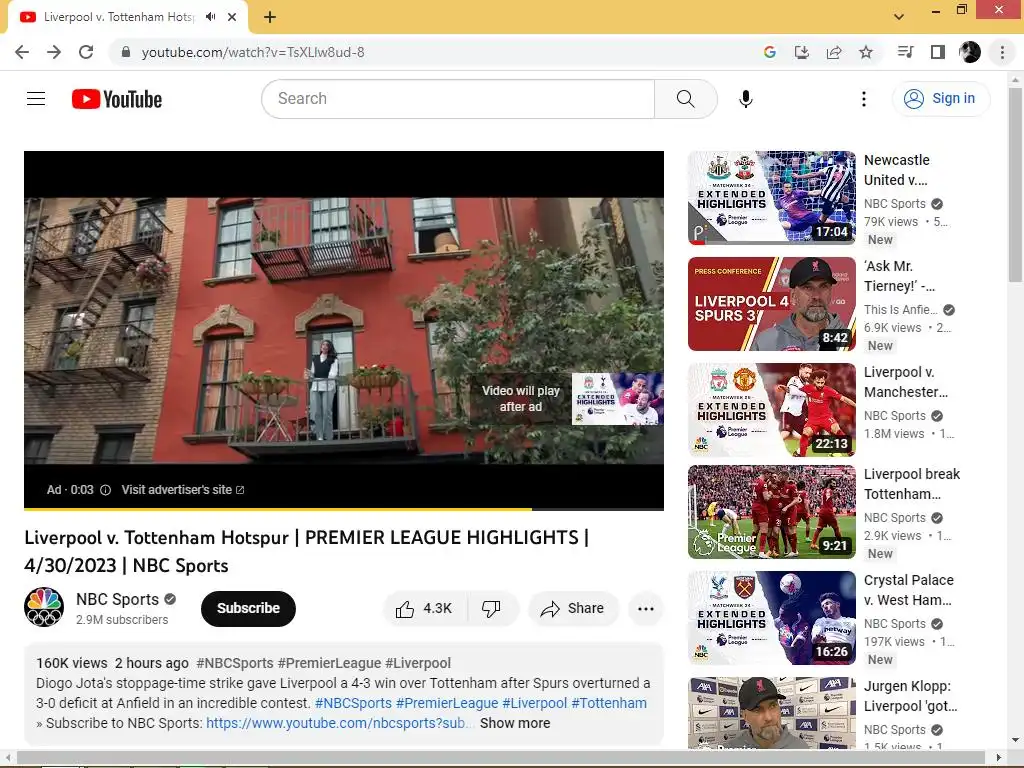Open the NBC Sports channel name link
Viewport: 1024px width, 768px height.
point(118,600)
